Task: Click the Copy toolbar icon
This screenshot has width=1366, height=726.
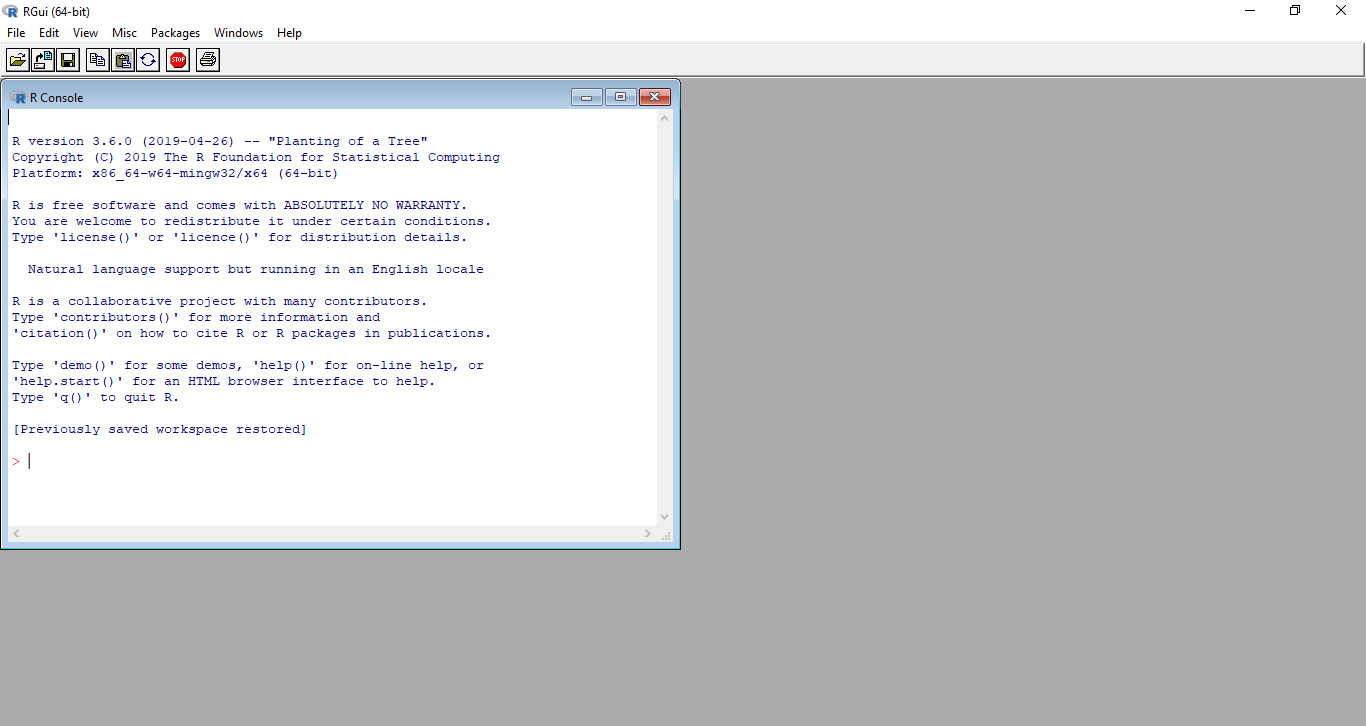Action: (x=97, y=60)
